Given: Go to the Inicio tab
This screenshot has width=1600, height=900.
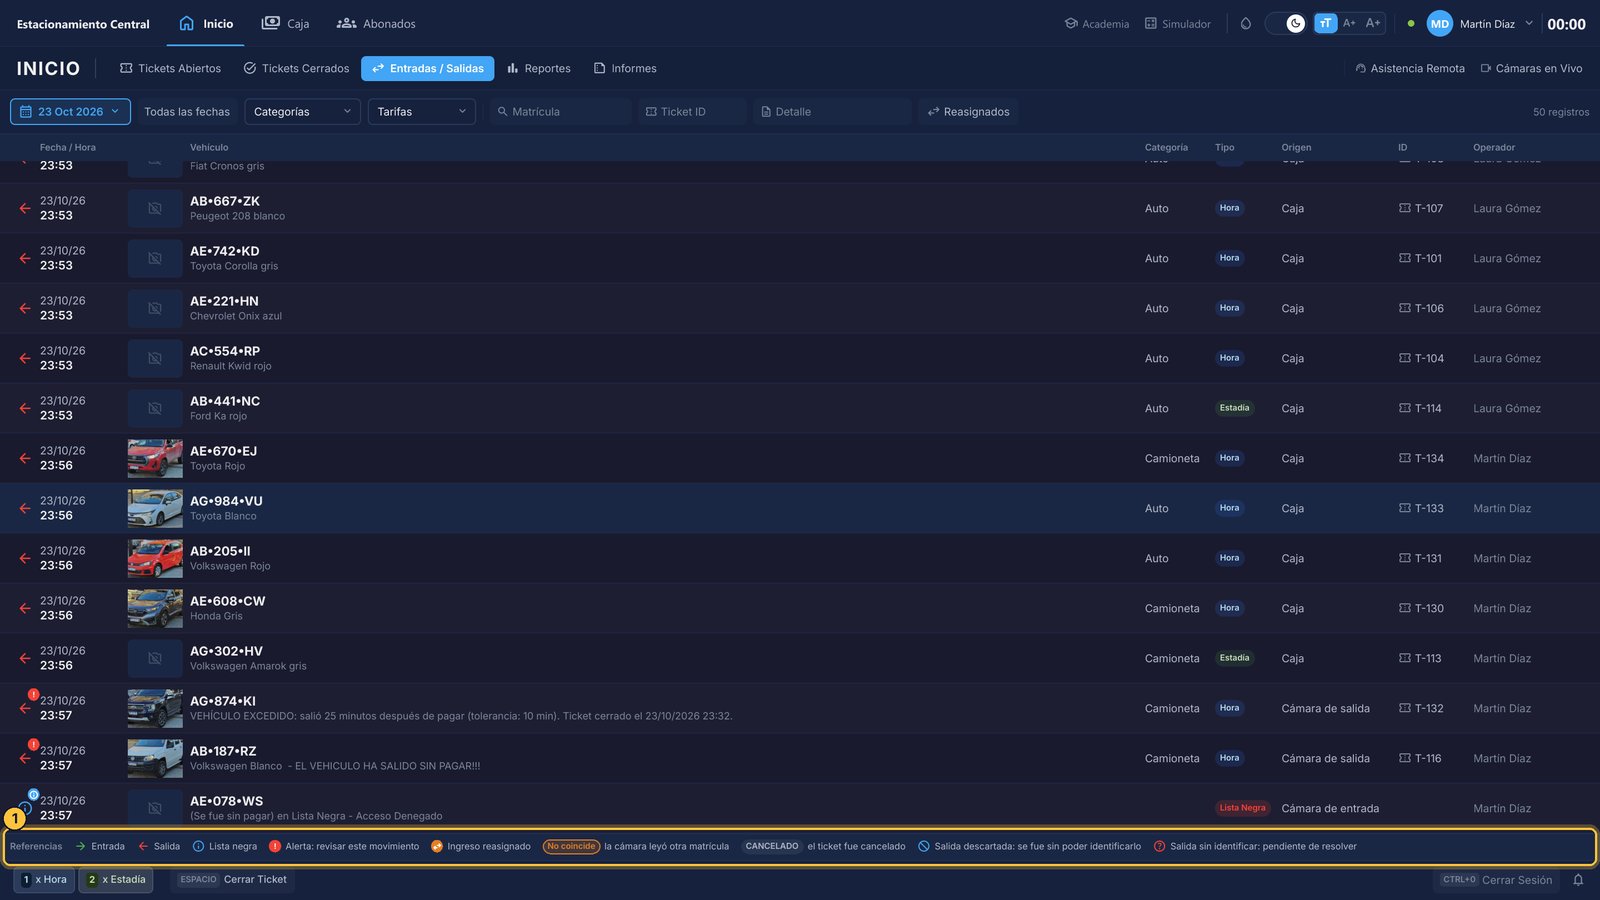Looking at the screenshot, I should 205,23.
